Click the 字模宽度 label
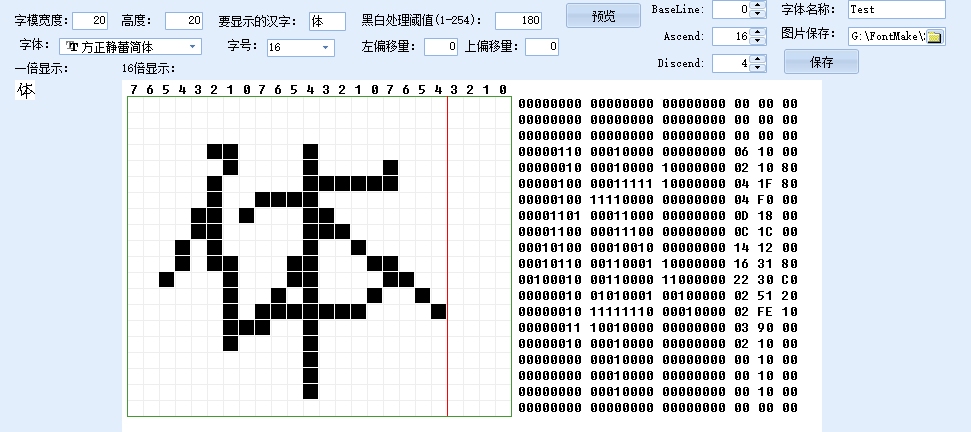 41,20
